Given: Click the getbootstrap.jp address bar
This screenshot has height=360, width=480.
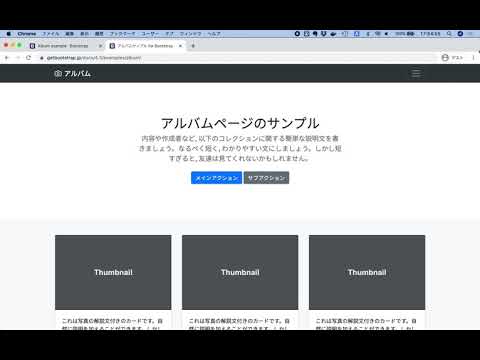Looking at the screenshot, I should pyautogui.click(x=237, y=58).
